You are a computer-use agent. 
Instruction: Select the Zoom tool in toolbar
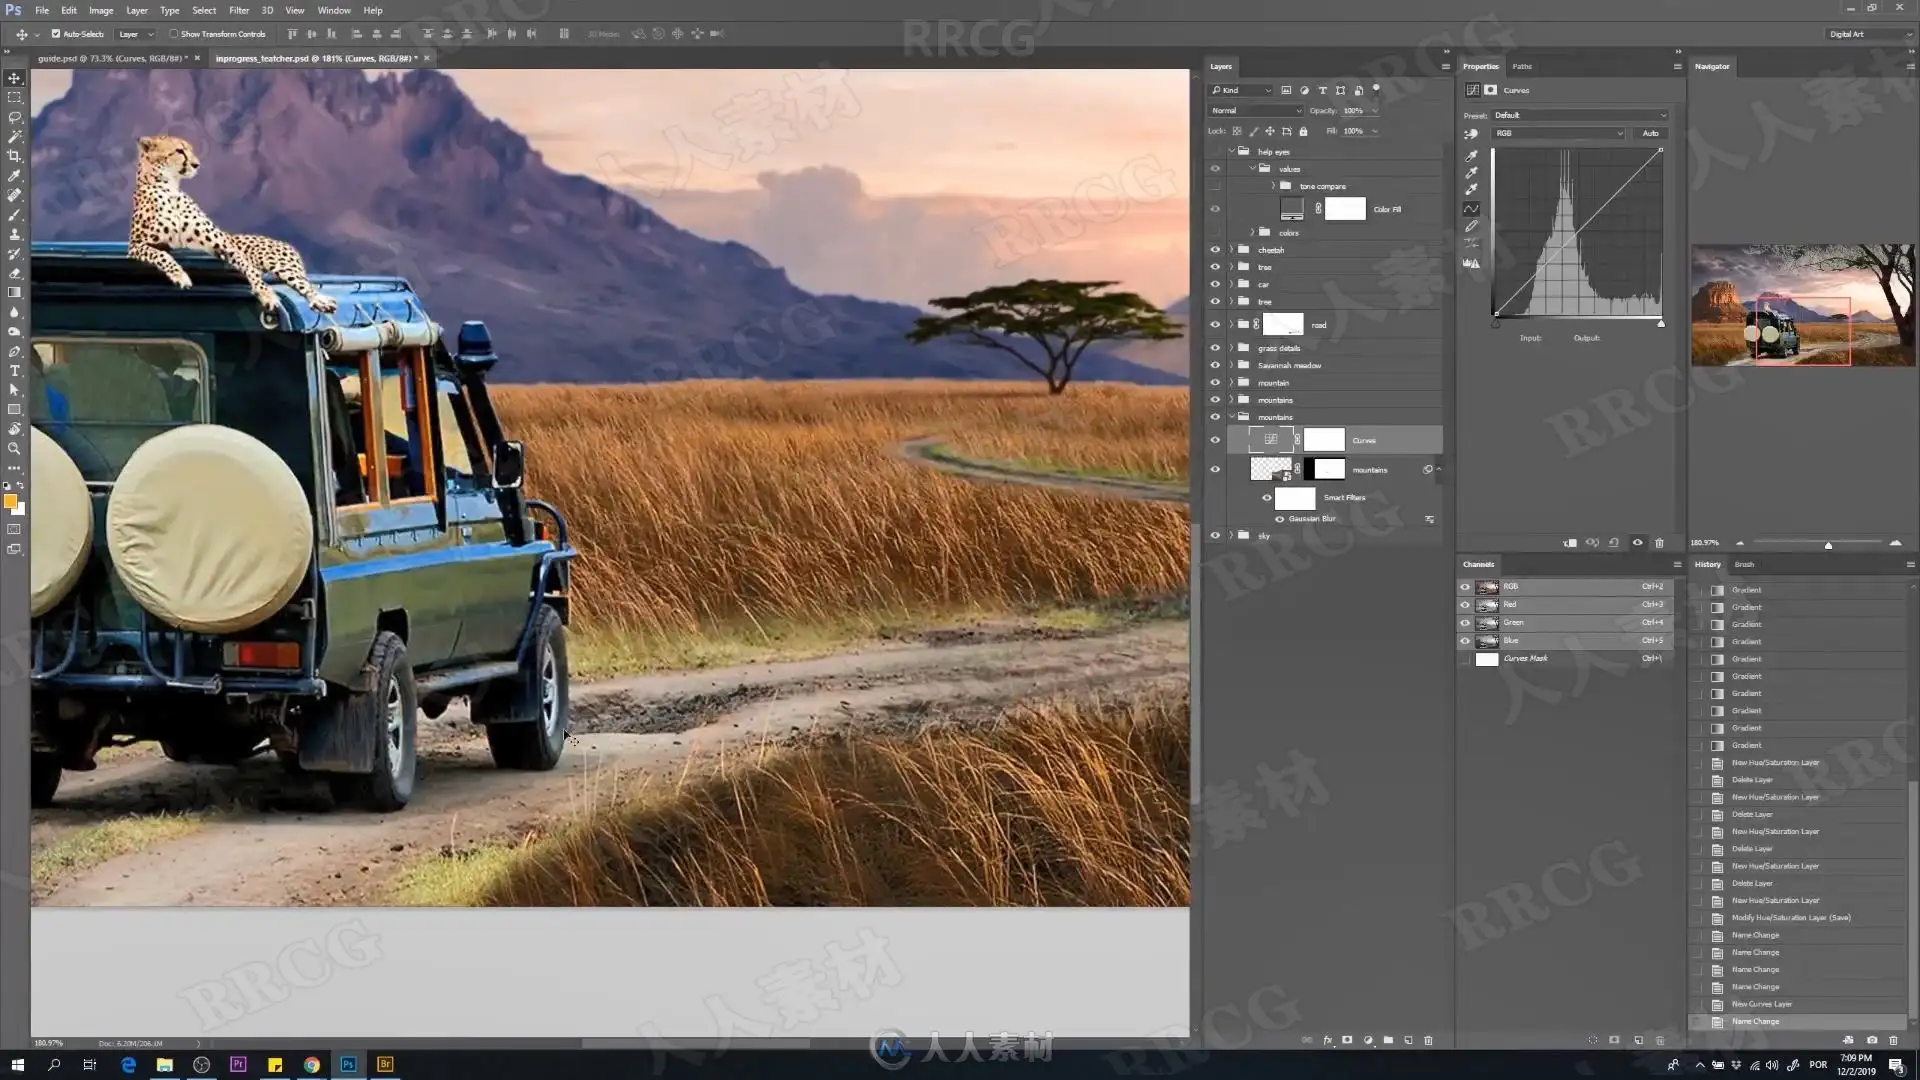point(14,449)
